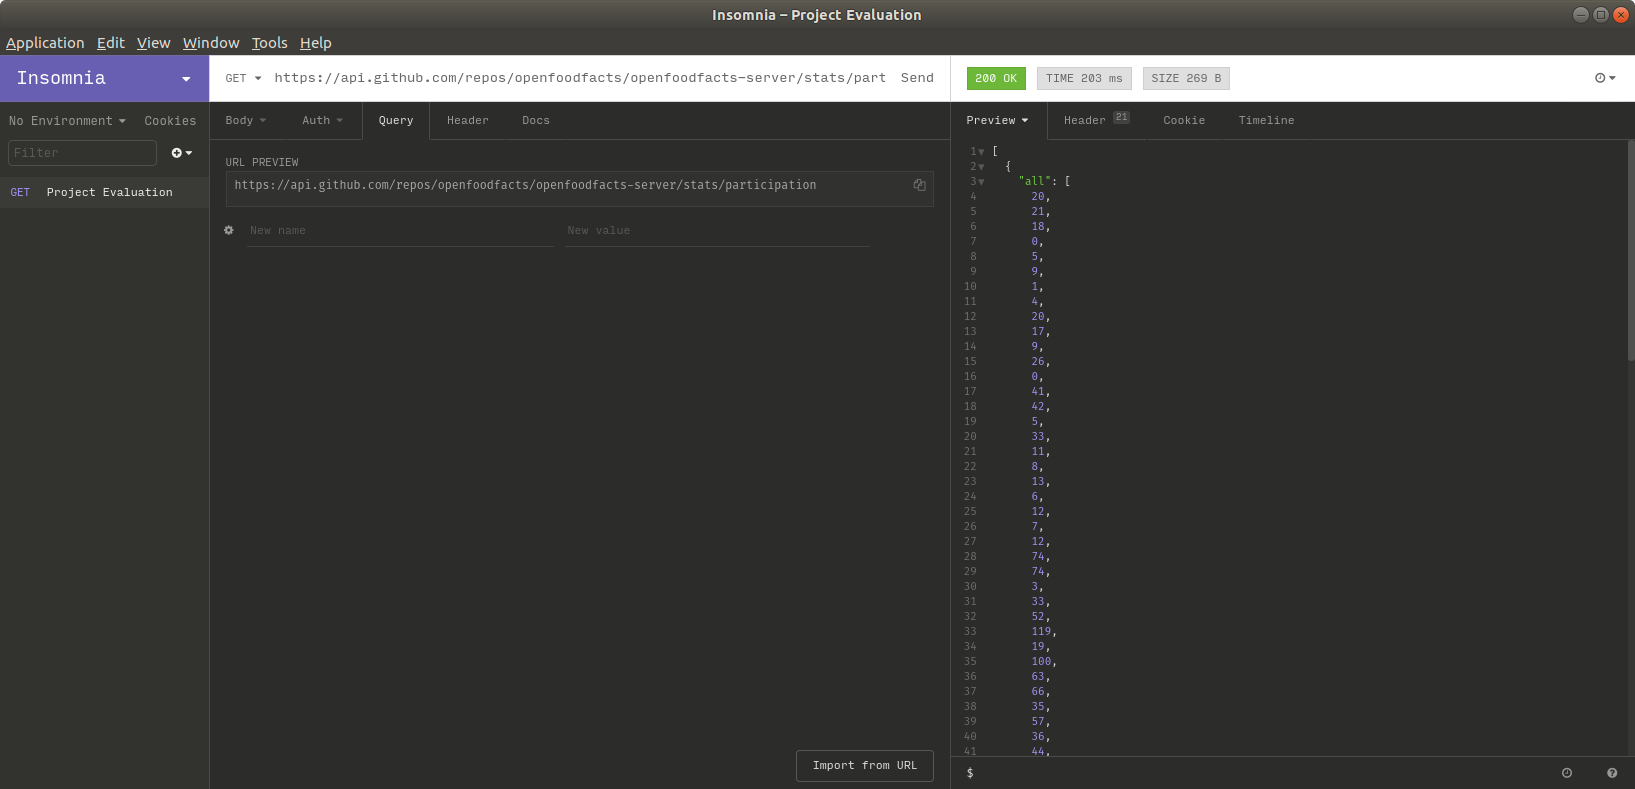Expand the Body type dropdown

pyautogui.click(x=246, y=120)
